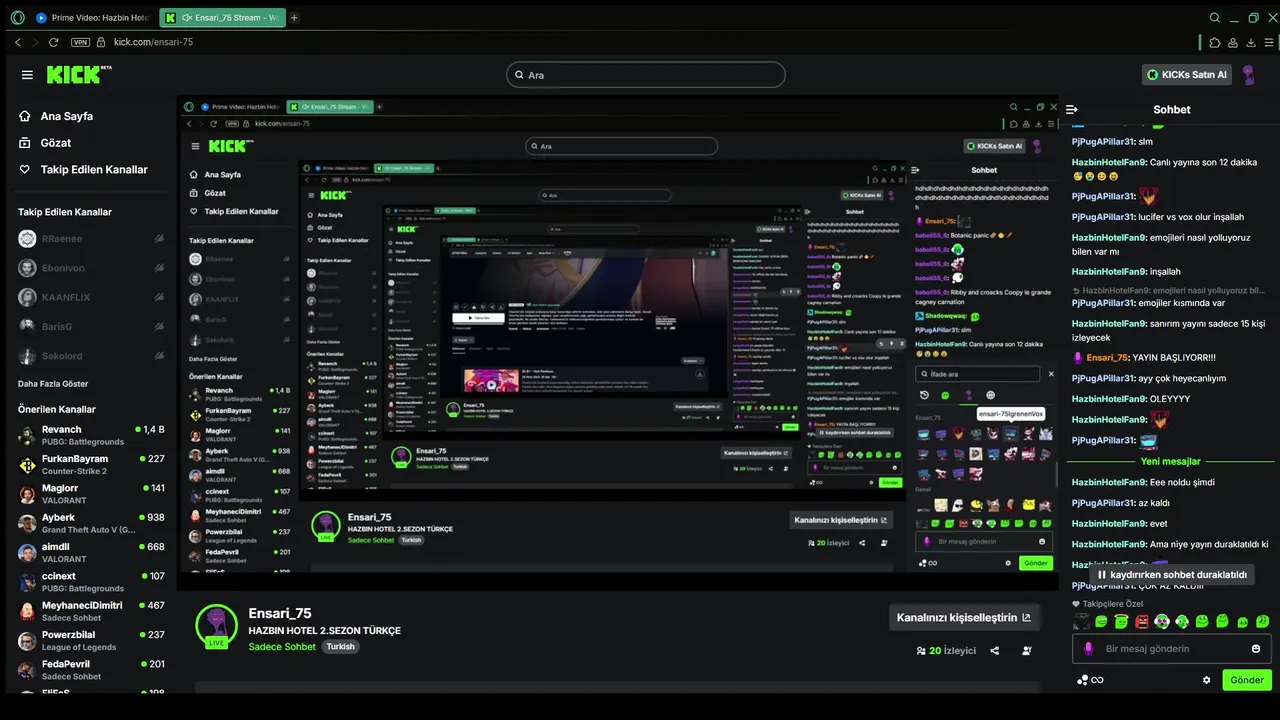This screenshot has height=720, width=1280.
Task: Toggle notifications for RRaenee channel
Action: click(x=159, y=239)
